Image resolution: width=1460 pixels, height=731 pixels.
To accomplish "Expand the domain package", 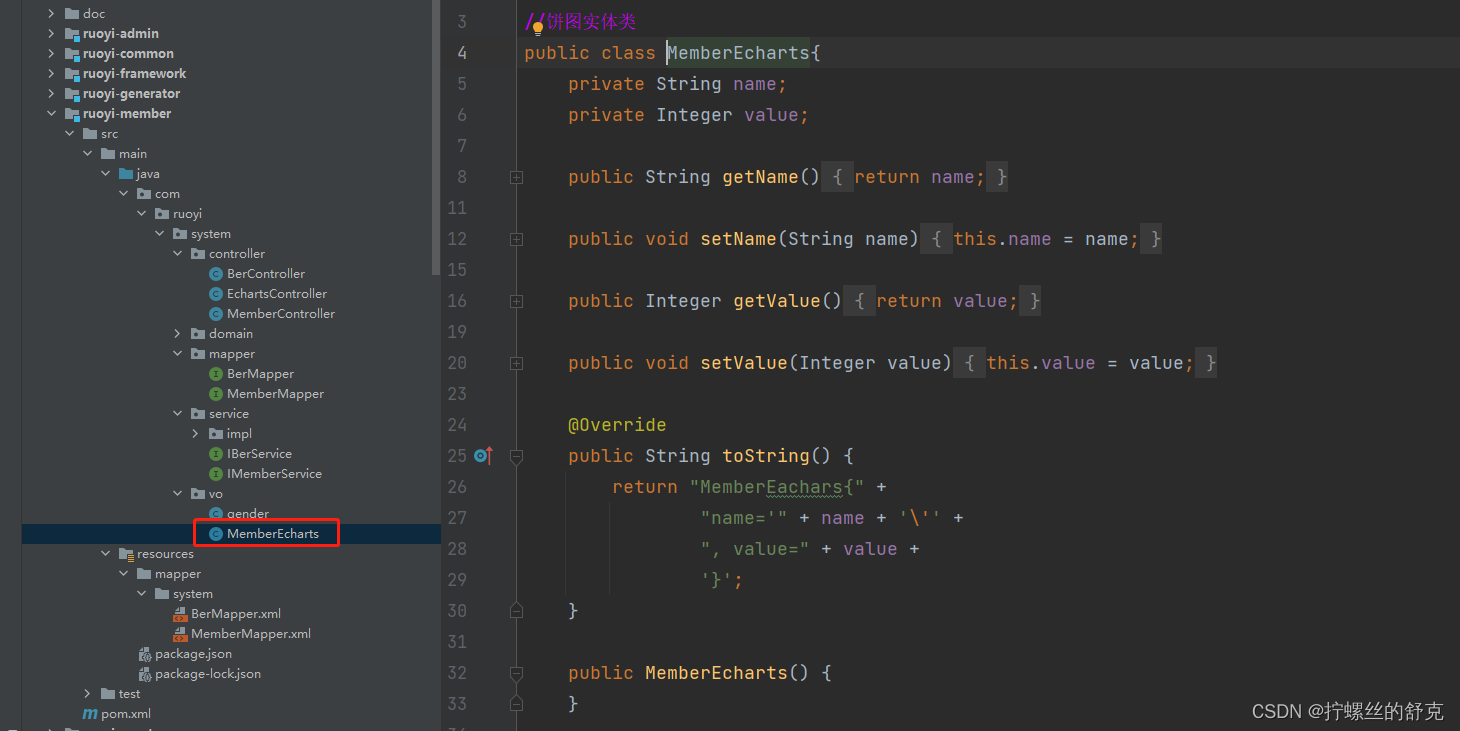I will coord(178,334).
